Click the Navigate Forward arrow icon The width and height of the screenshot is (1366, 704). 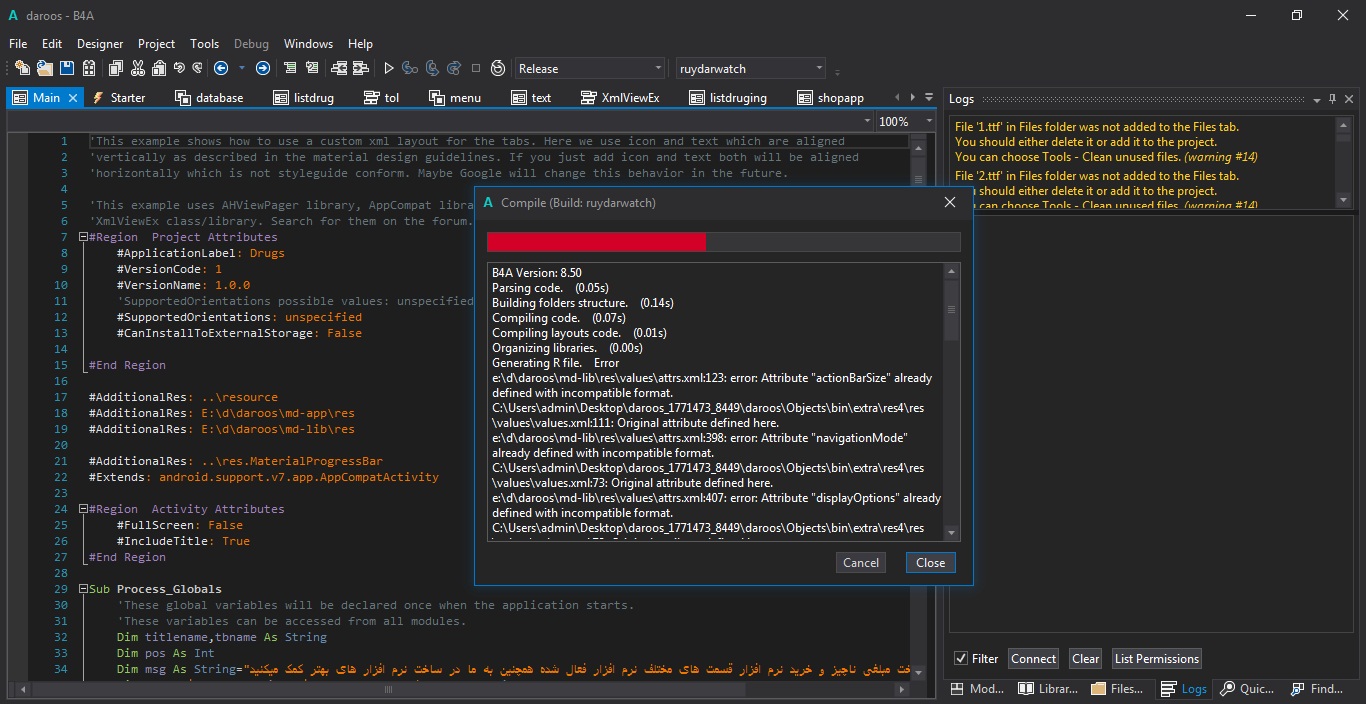pyautogui.click(x=262, y=68)
